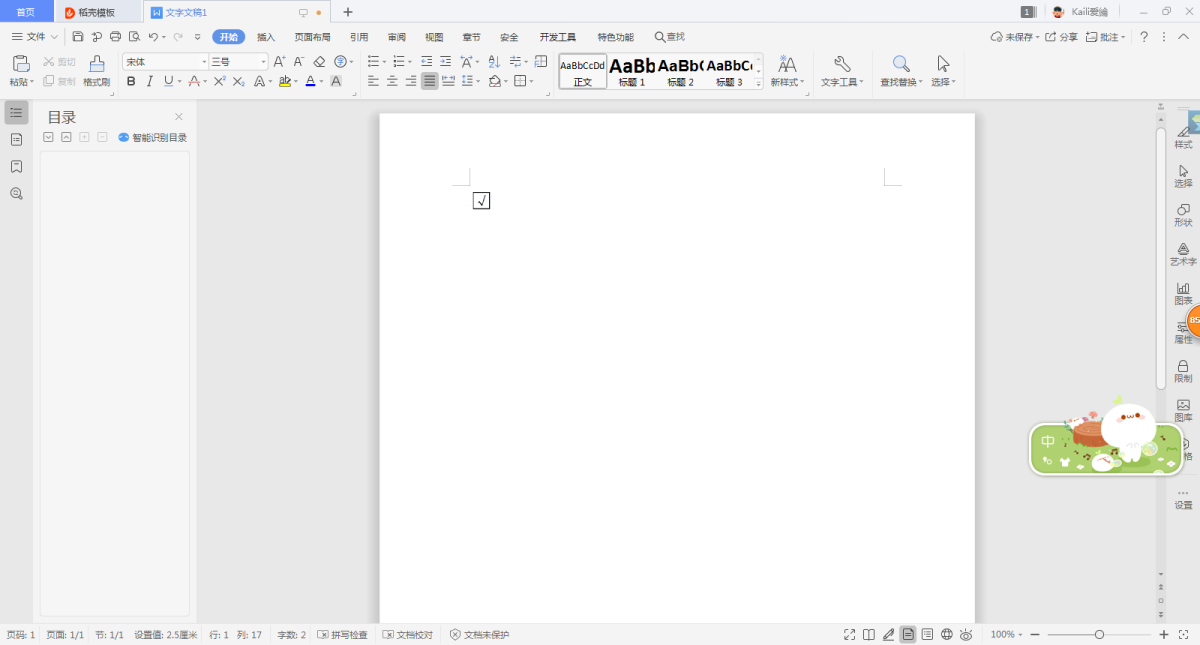The height and width of the screenshot is (645, 1200).
Task: Click the Format Painter (格式刷) icon
Action: pos(96,69)
